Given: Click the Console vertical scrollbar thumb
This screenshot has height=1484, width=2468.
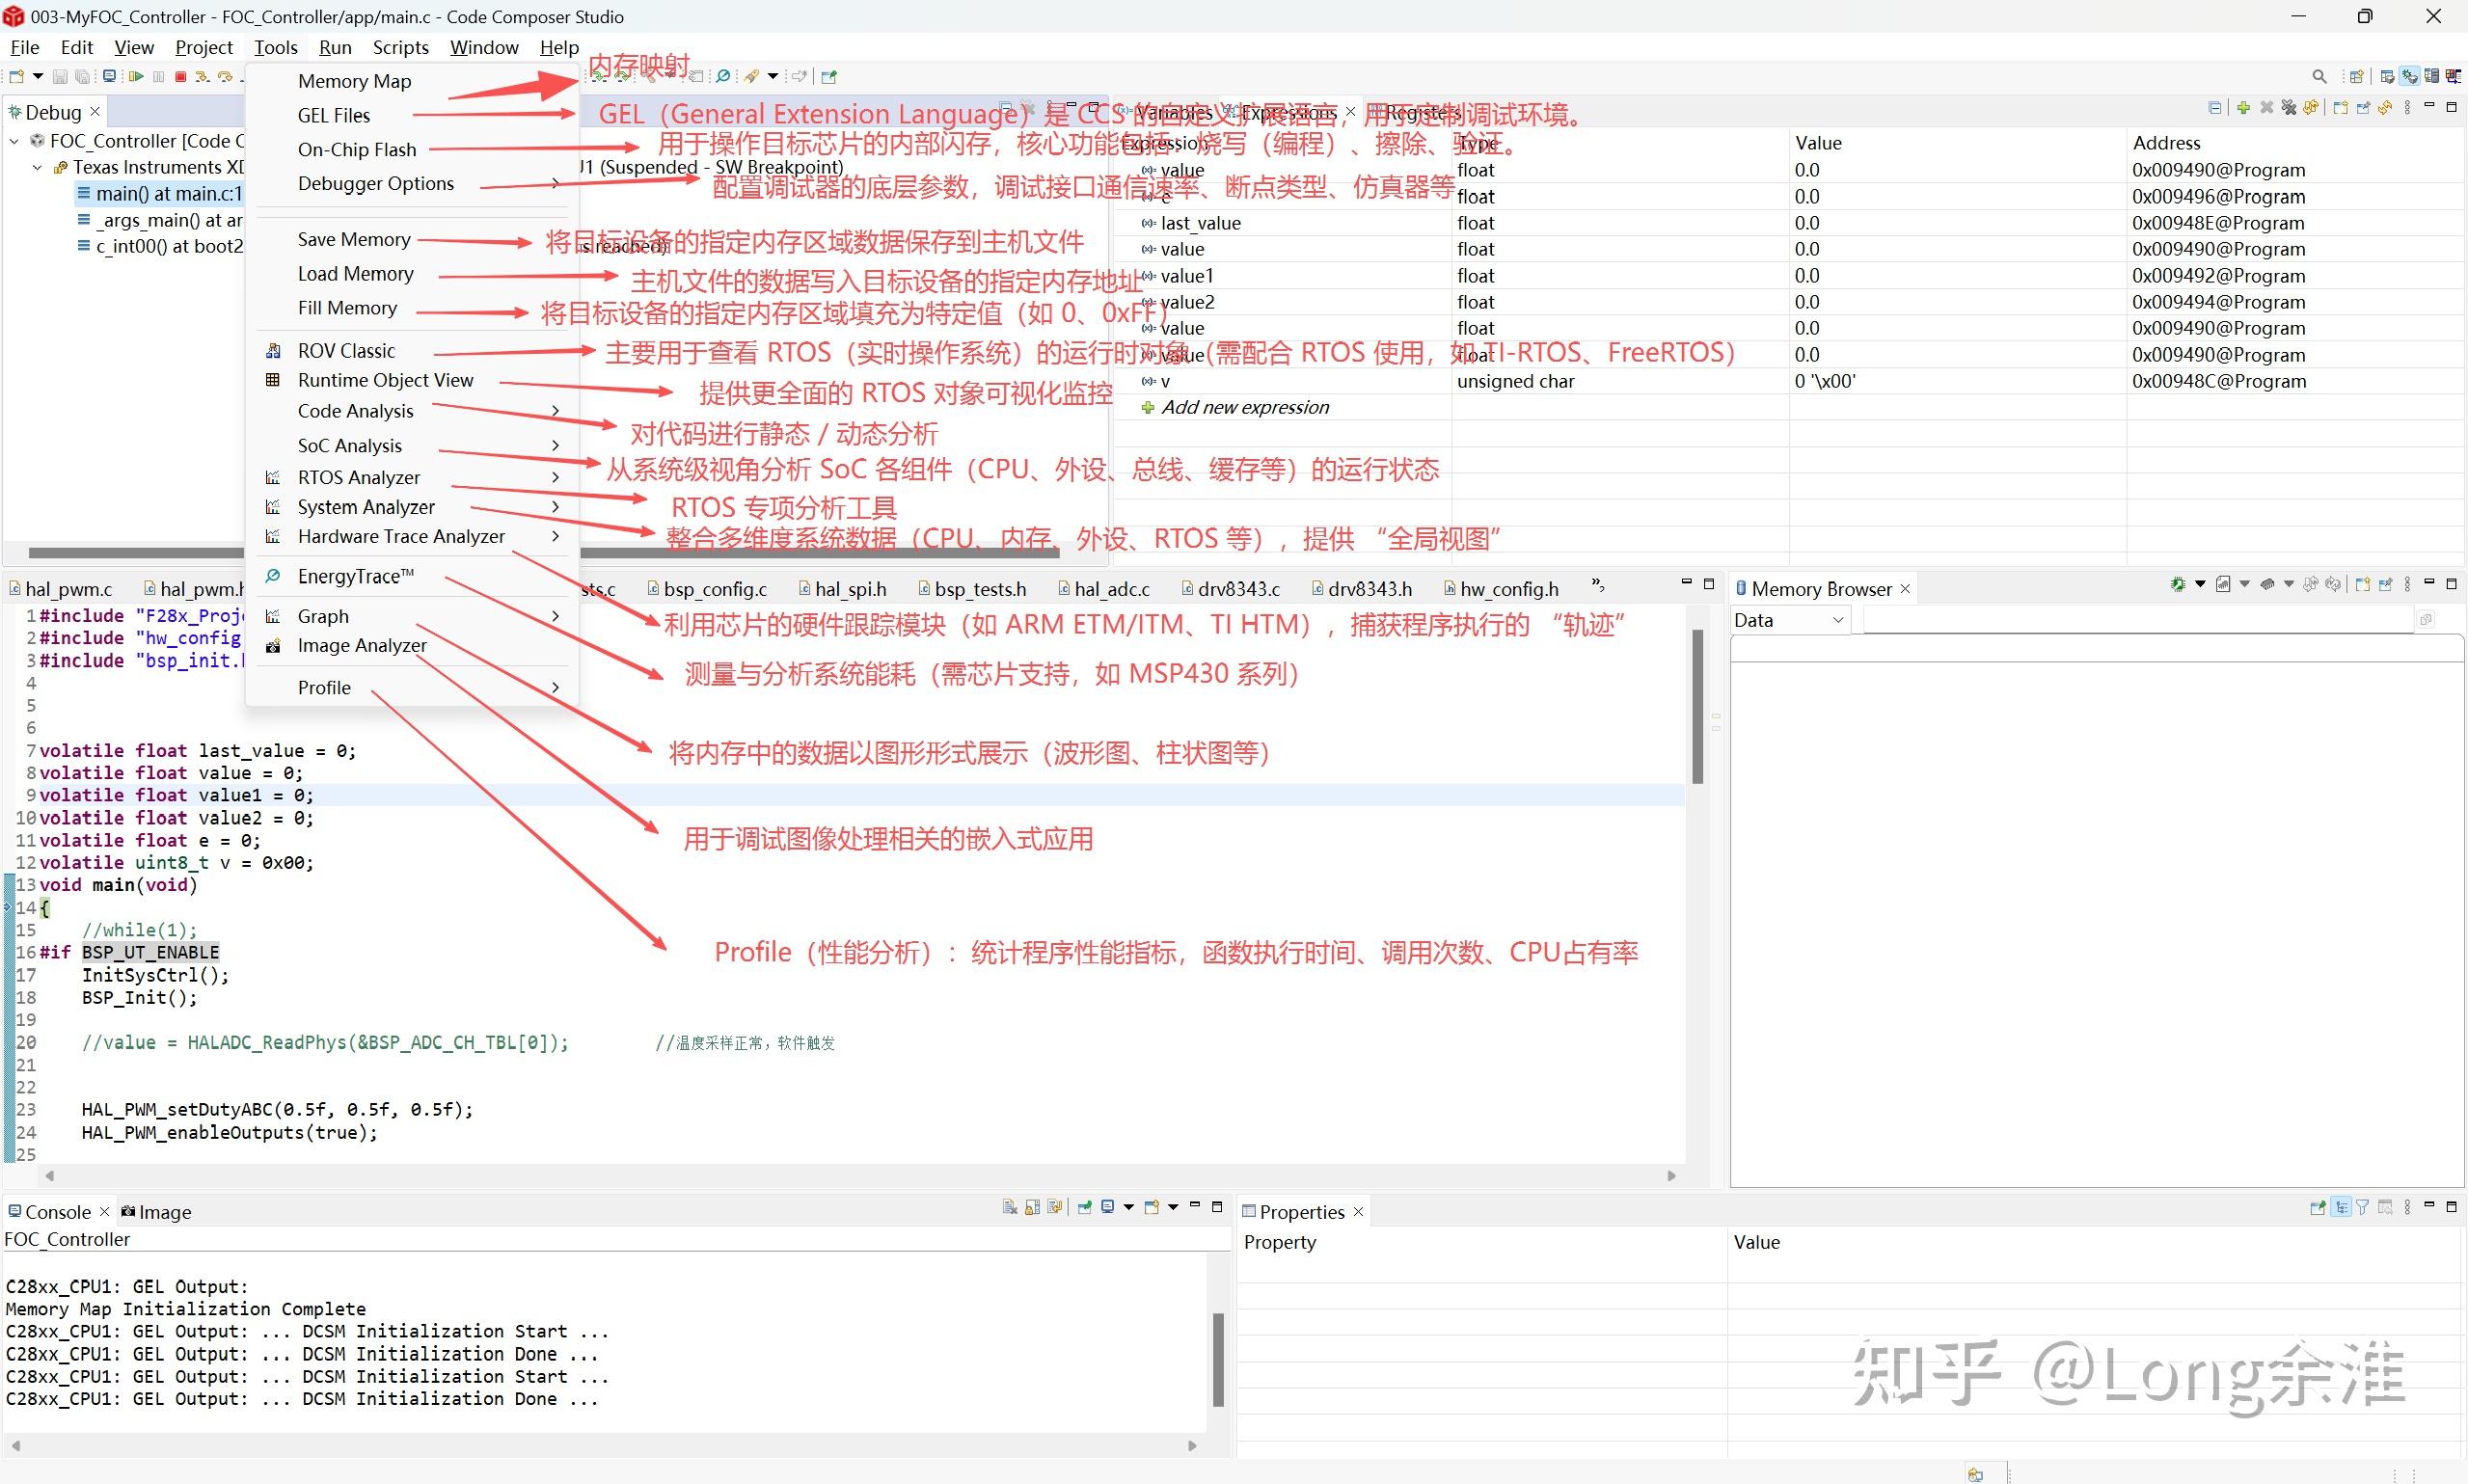Looking at the screenshot, I should (x=1218, y=1360).
